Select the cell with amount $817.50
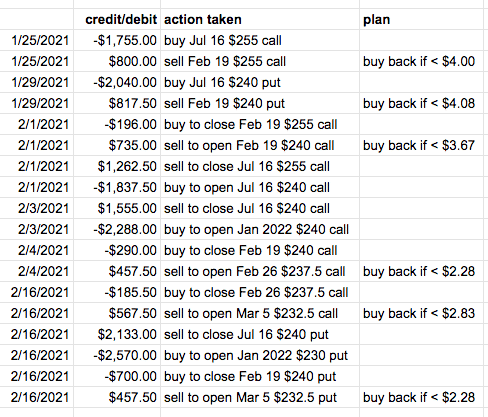This screenshot has width=488, height=417. pos(117,103)
